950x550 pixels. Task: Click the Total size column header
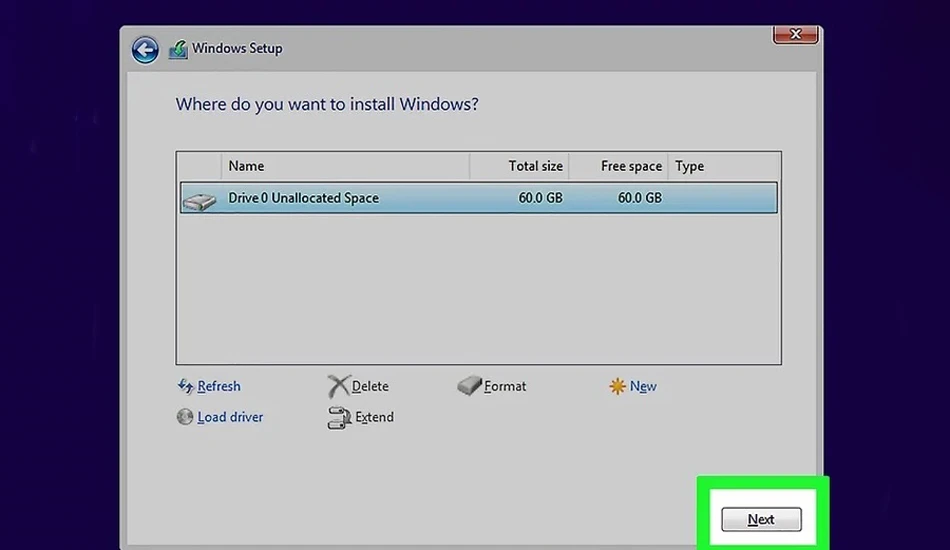pyautogui.click(x=519, y=166)
